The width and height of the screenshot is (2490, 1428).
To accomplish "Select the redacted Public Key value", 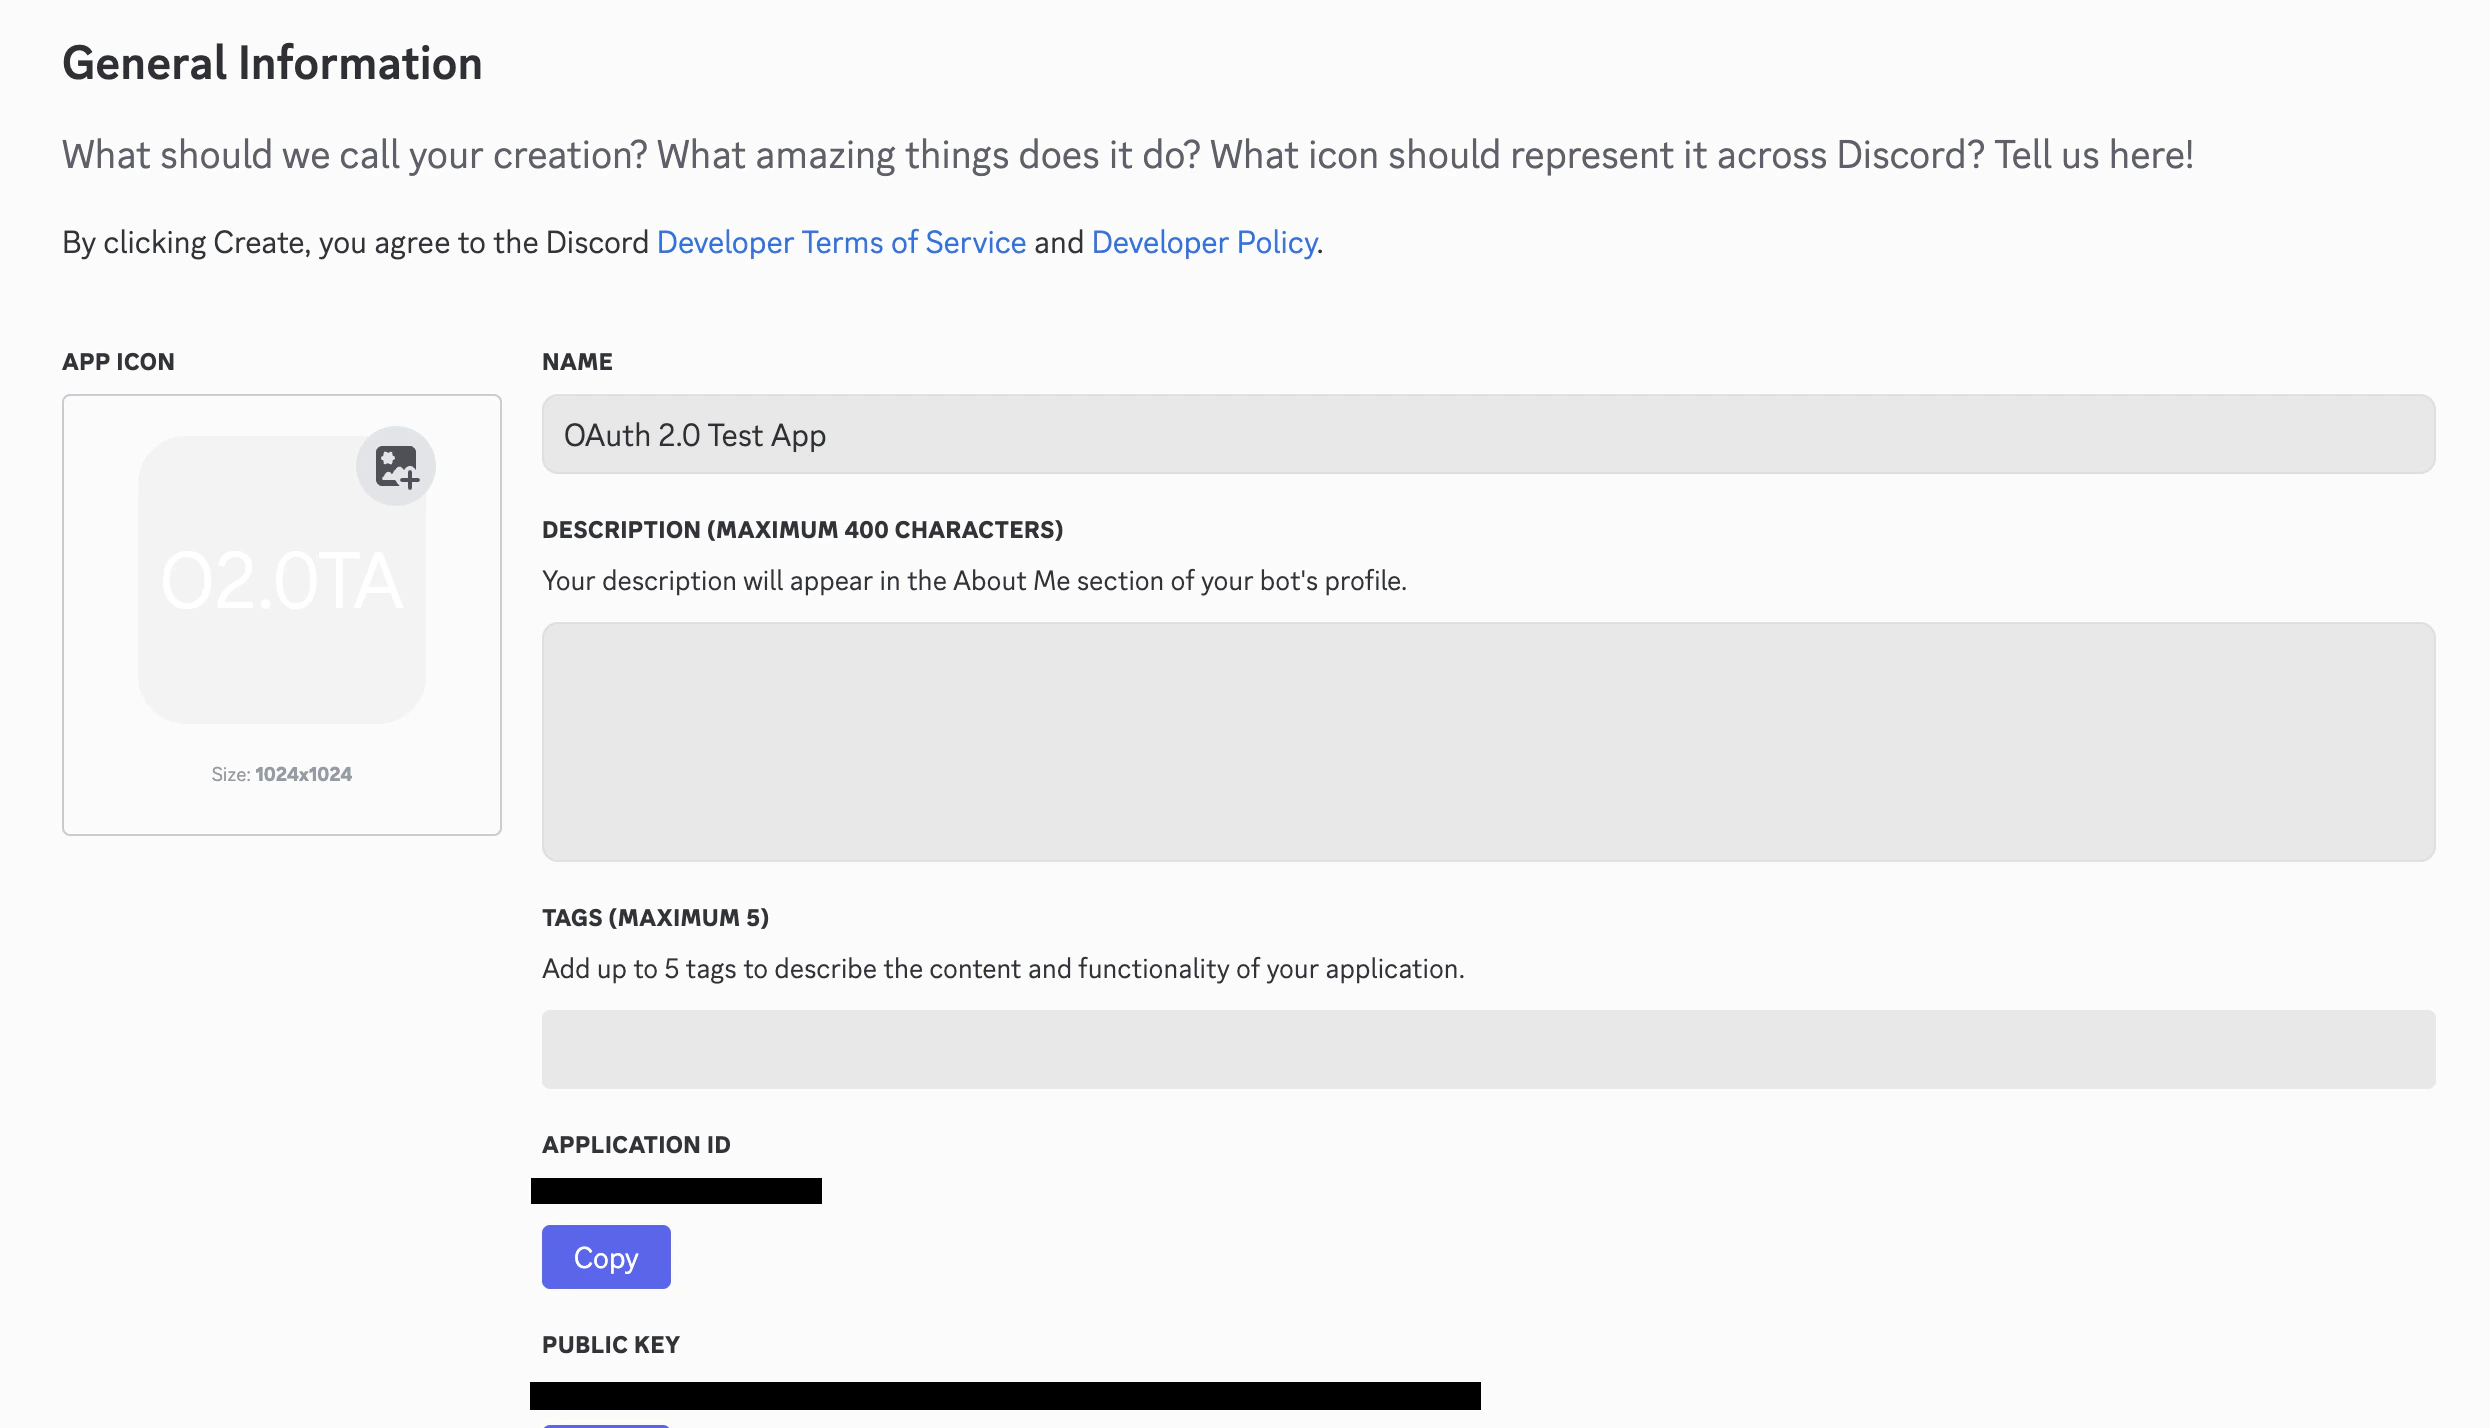I will click(x=1005, y=1396).
